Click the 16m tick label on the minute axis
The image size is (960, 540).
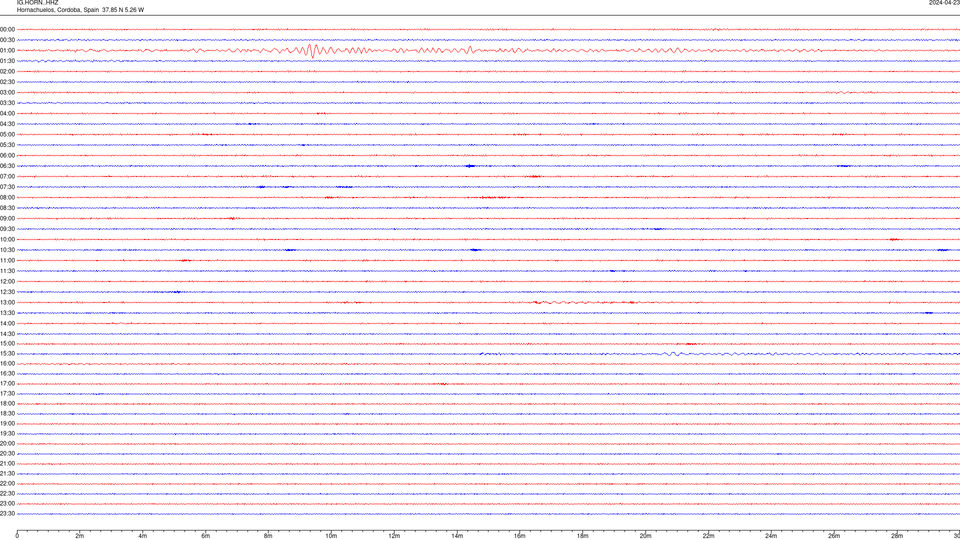pyautogui.click(x=520, y=536)
